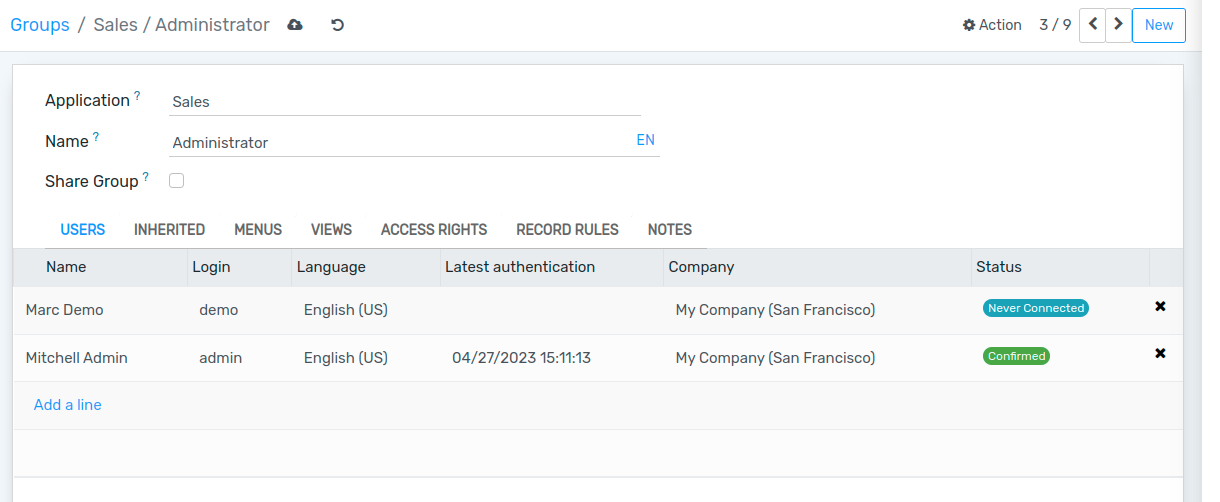Click English (US) in Marc Demo row
This screenshot has height=502, width=1220.
pos(346,310)
